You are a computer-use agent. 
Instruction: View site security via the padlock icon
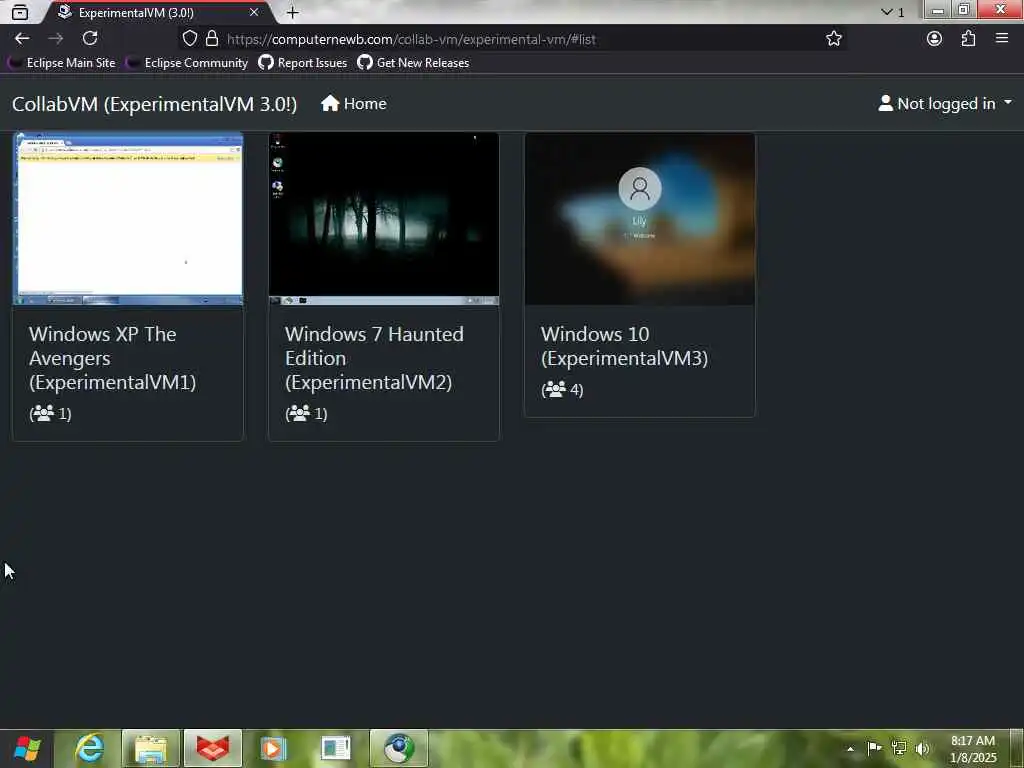point(212,39)
